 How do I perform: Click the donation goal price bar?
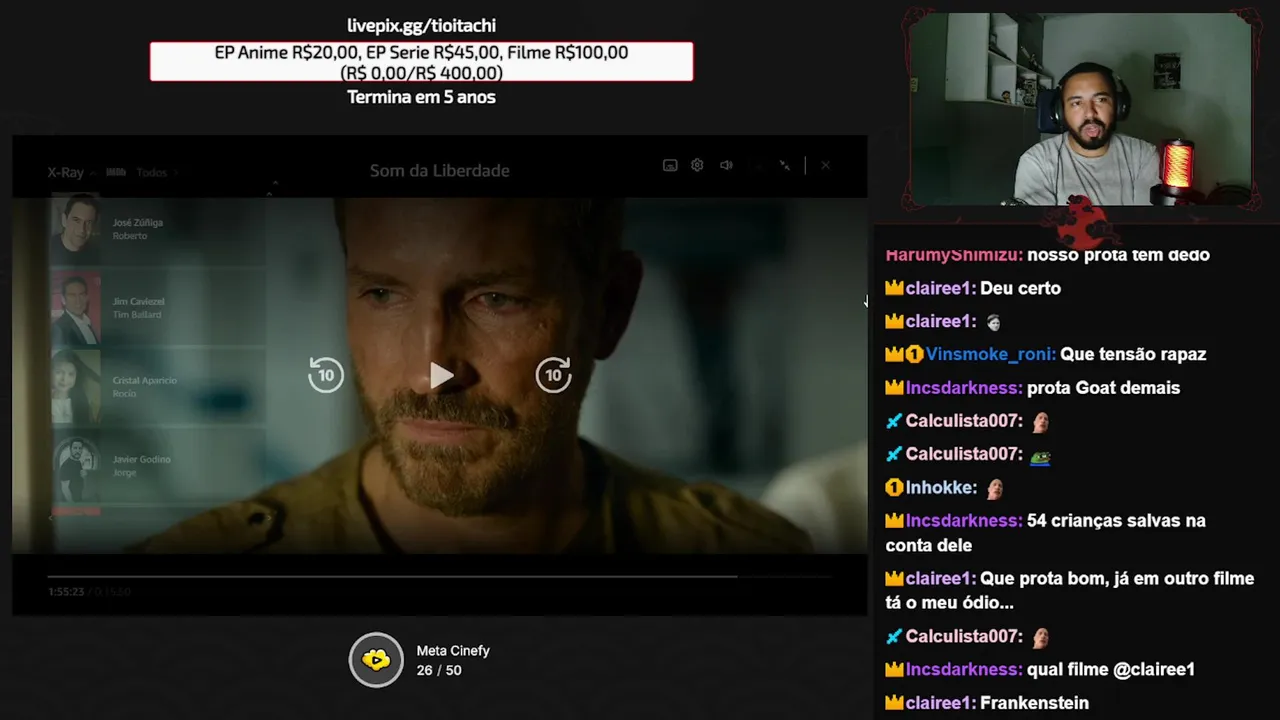421,62
